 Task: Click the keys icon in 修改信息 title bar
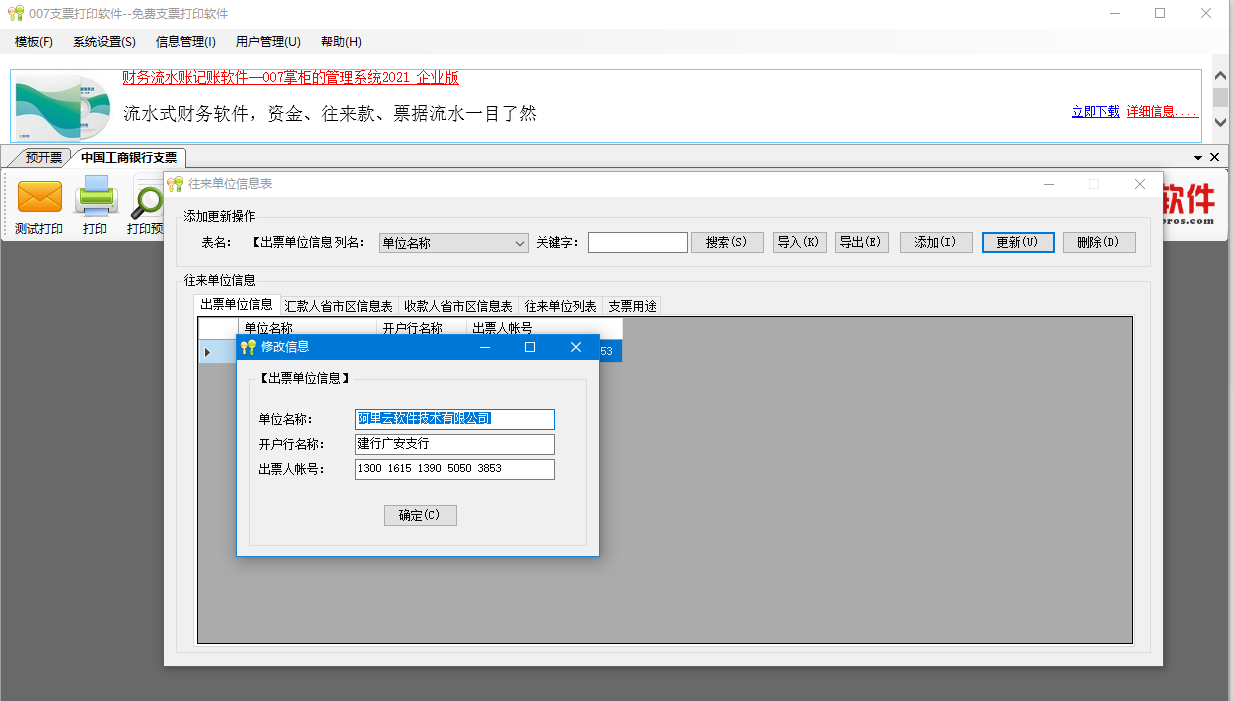[246, 346]
